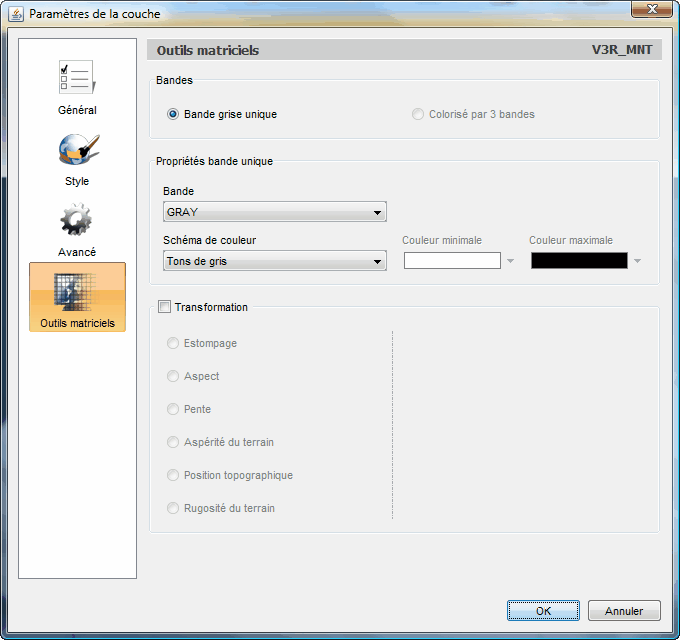Select the Rugosité du terrain option
680x640 pixels.
point(173,508)
